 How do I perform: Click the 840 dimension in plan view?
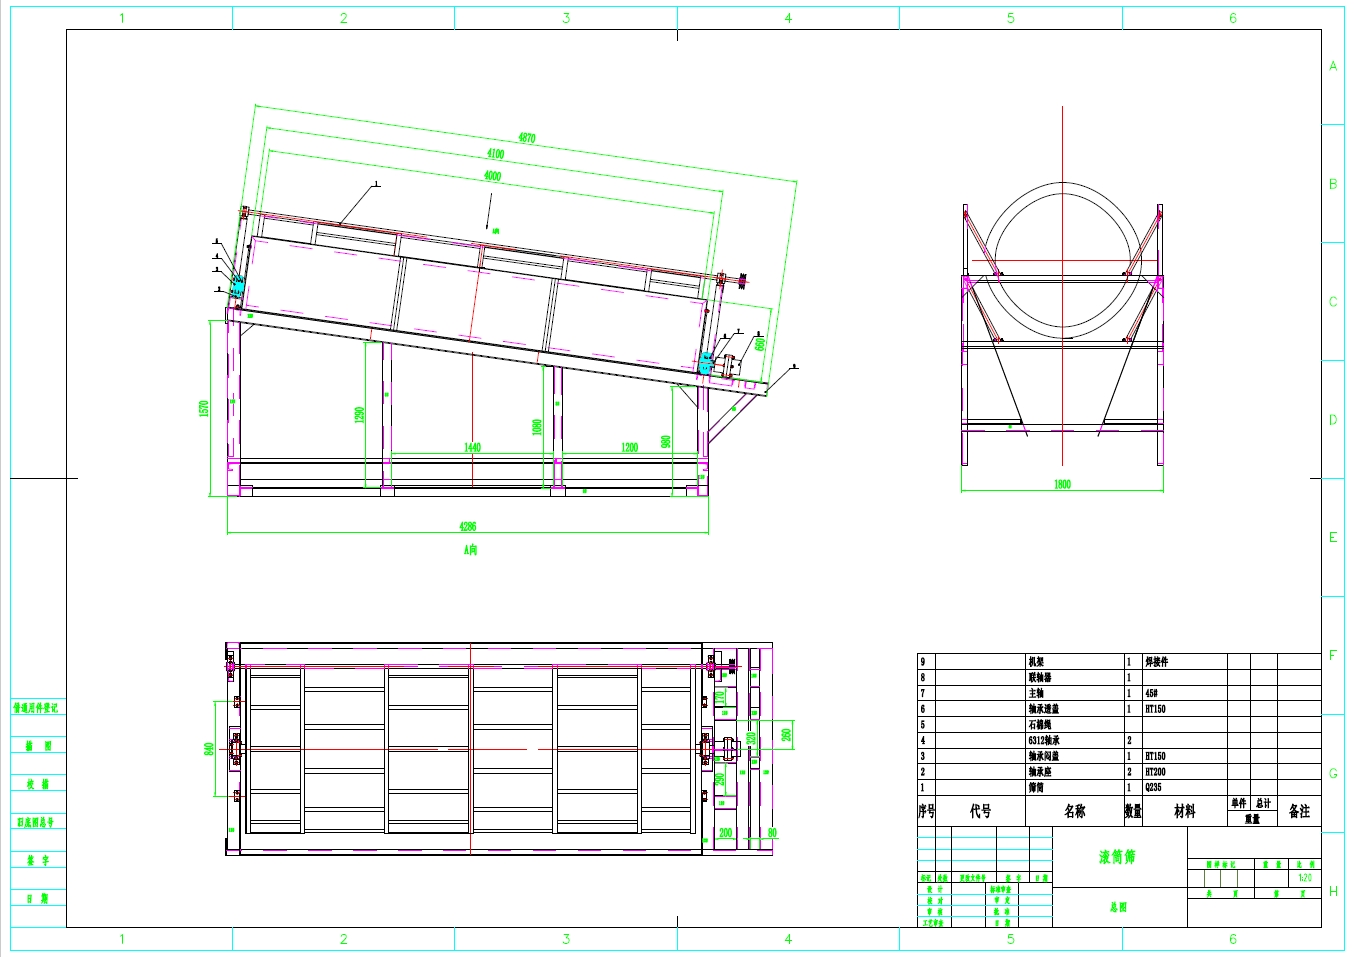click(x=209, y=749)
